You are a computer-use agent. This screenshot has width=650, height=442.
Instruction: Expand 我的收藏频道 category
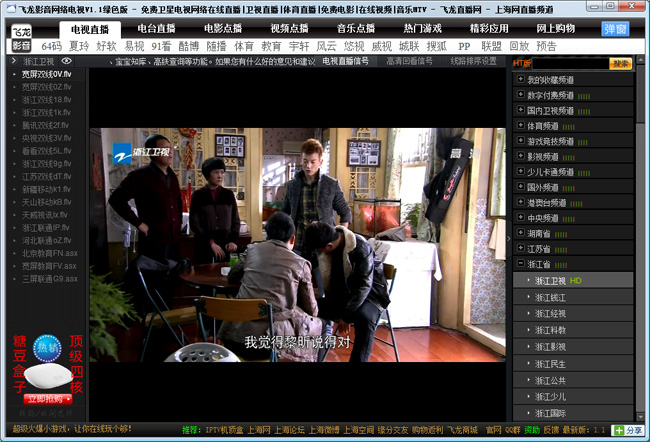(573, 80)
